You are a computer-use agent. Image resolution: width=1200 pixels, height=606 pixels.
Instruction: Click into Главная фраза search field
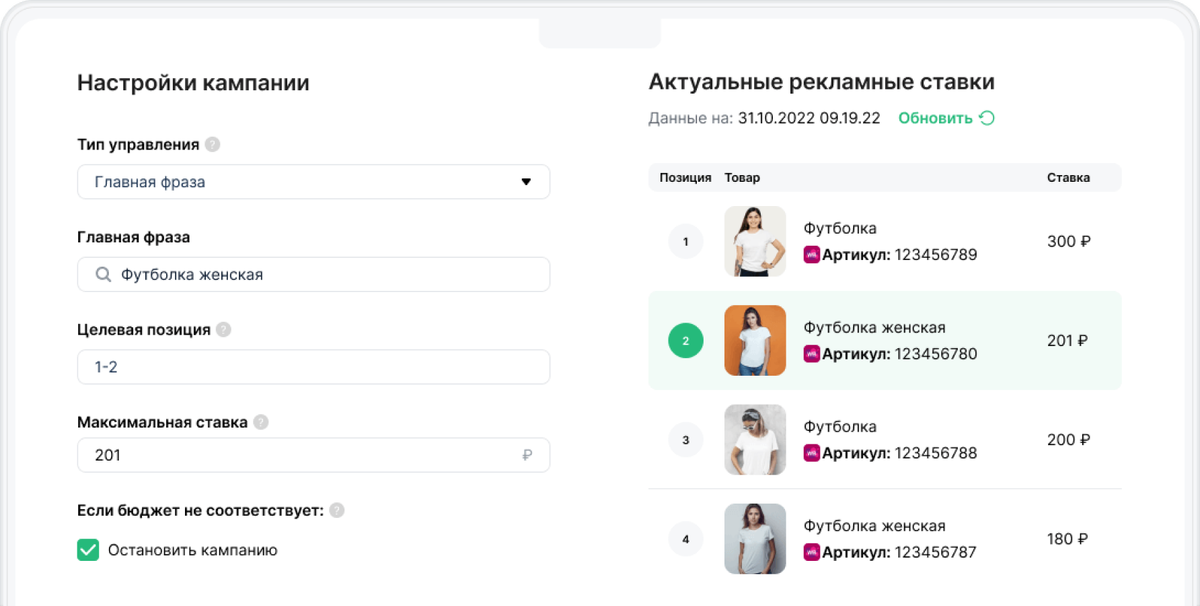pyautogui.click(x=313, y=274)
